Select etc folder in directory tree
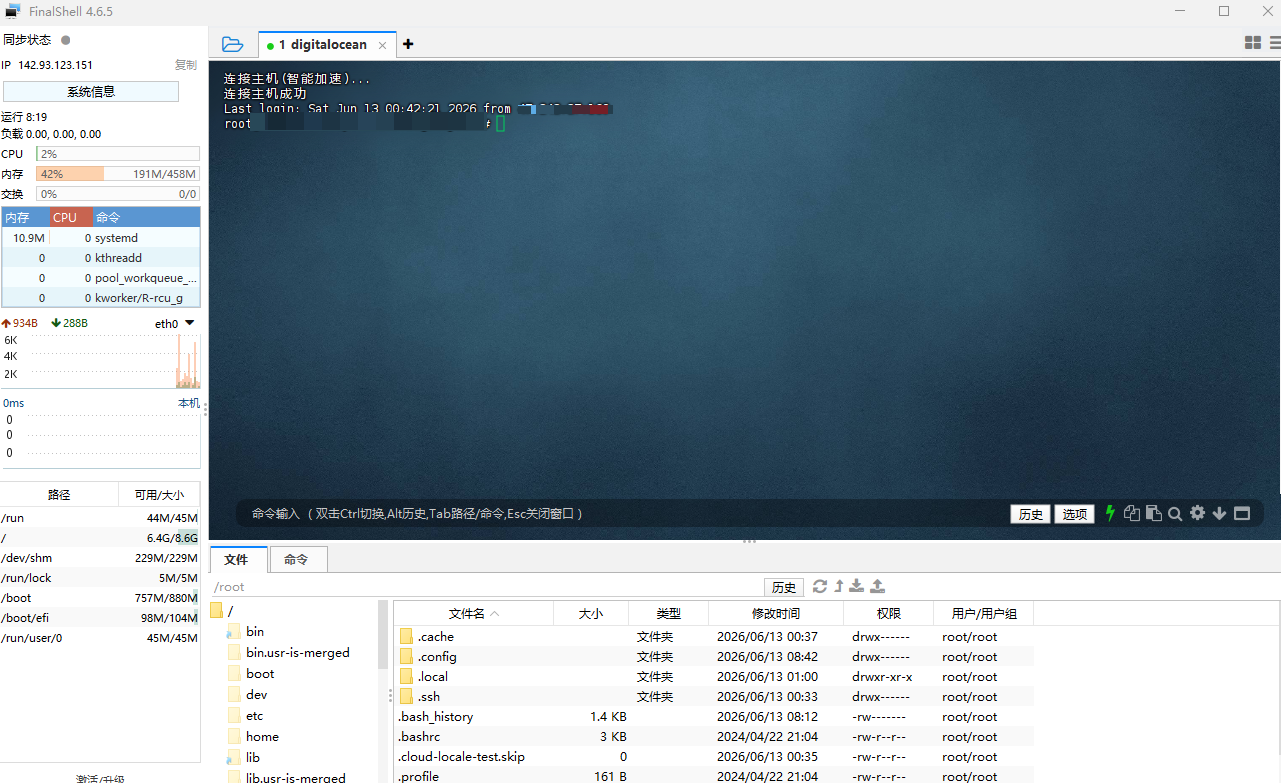1281x783 pixels. pos(245,715)
